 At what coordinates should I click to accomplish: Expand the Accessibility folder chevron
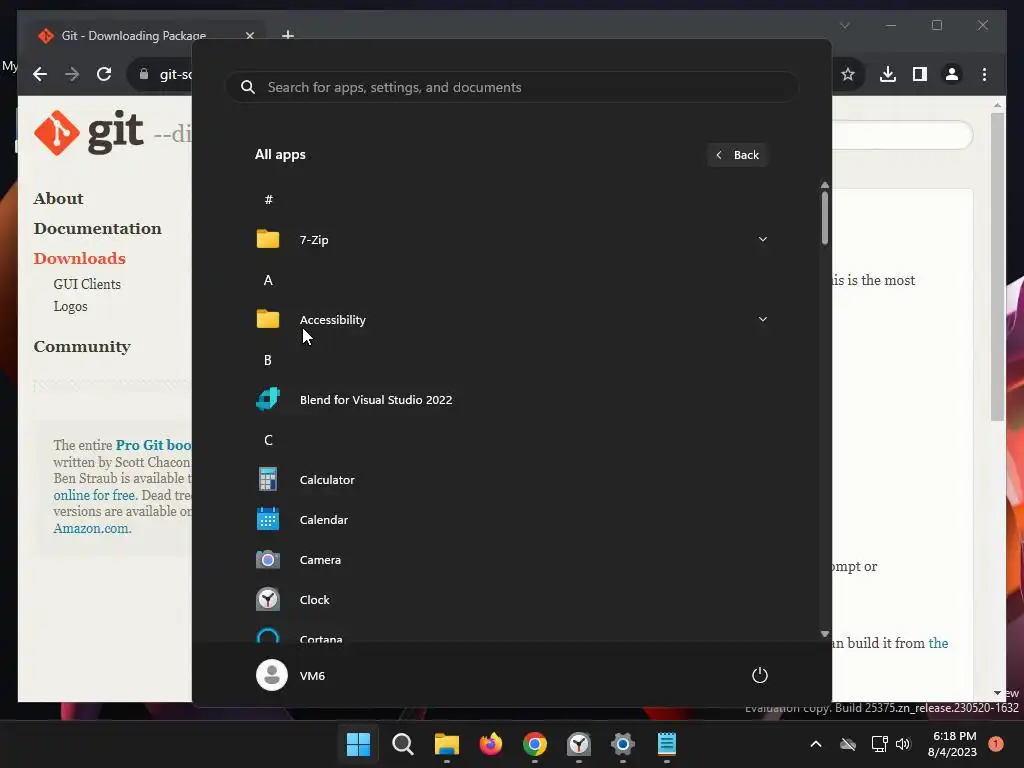pyautogui.click(x=762, y=319)
